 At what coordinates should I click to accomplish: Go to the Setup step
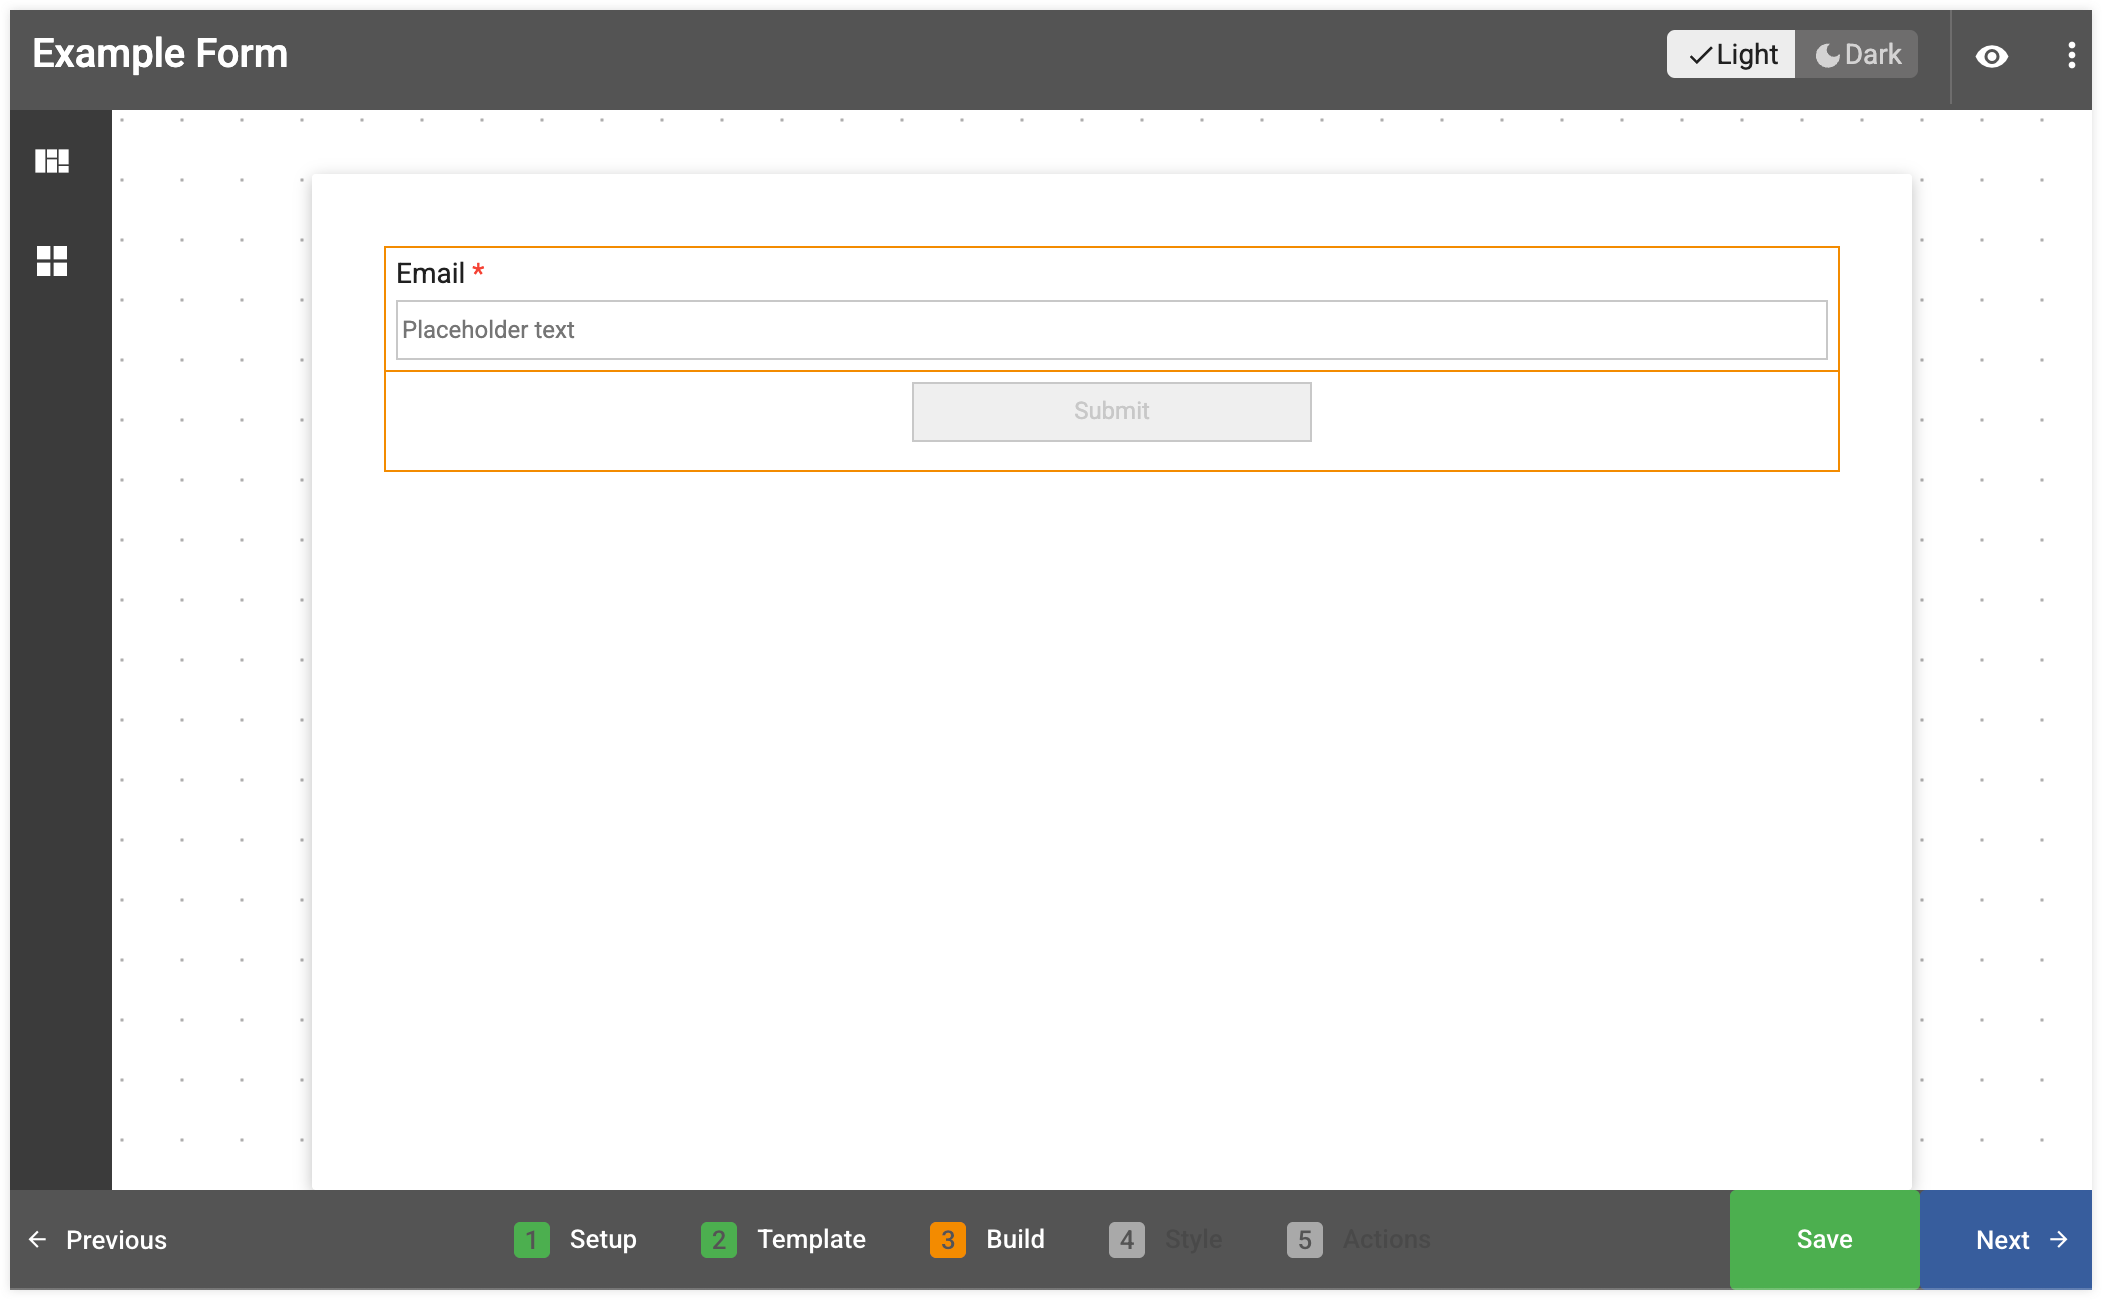603,1239
